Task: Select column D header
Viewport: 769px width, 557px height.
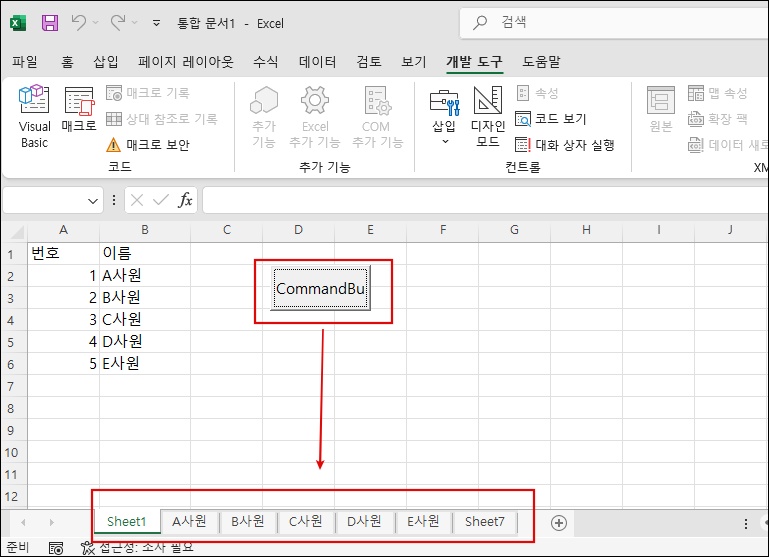Action: coord(298,230)
